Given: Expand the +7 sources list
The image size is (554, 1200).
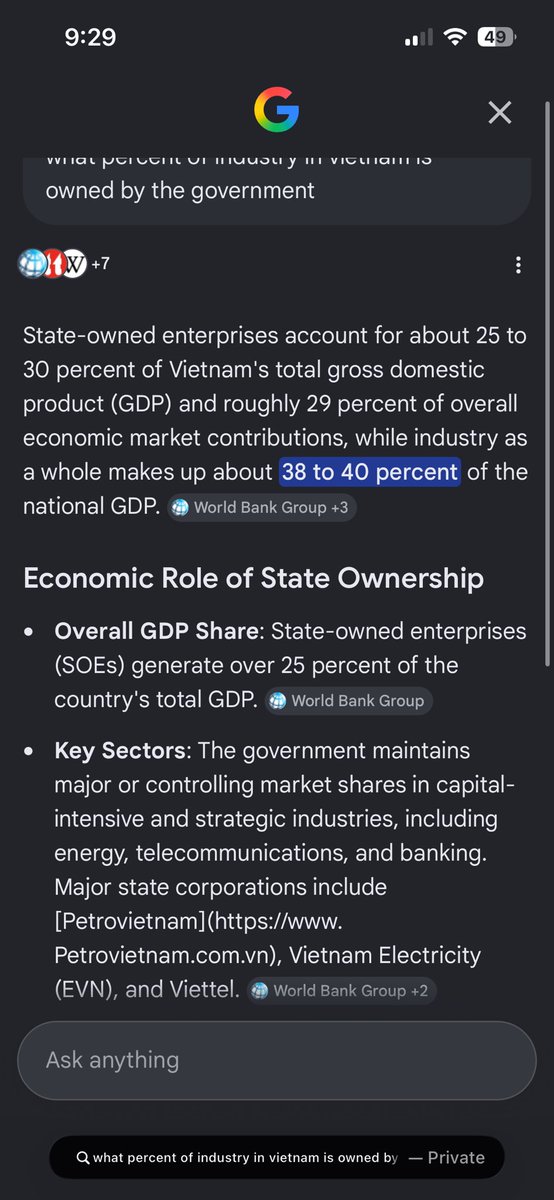Looking at the screenshot, I should click(x=100, y=264).
